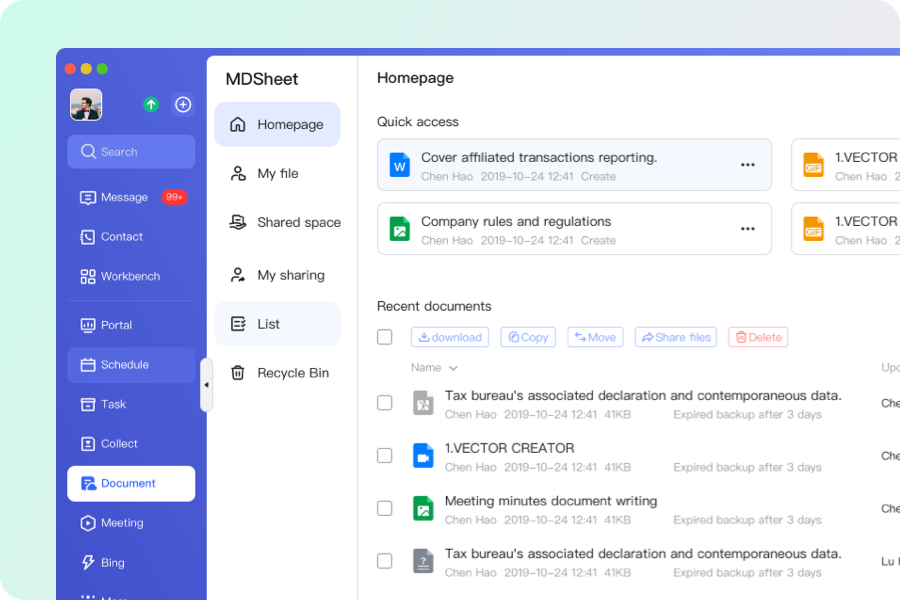Click the gray image file icon of first Tax bureau row
The width and height of the screenshot is (900, 600).
pyautogui.click(x=423, y=402)
